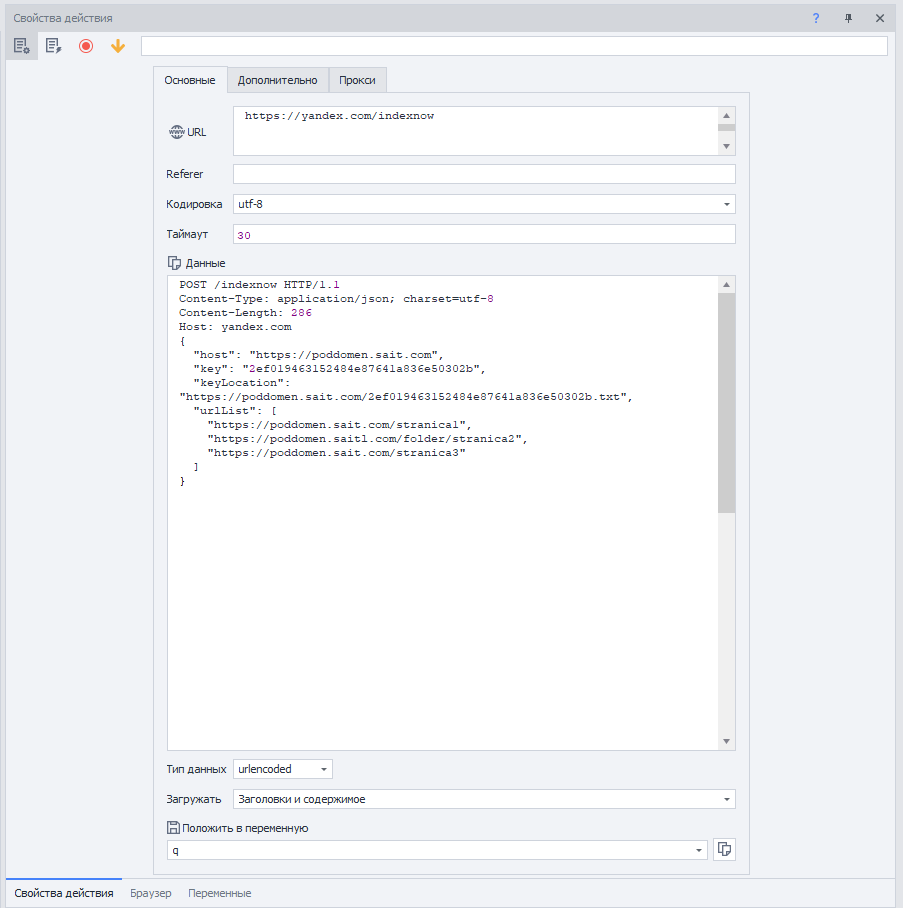Image resolution: width=903 pixels, height=908 pixels.
Task: Click the Host: yandex.com line
Action: point(235,327)
